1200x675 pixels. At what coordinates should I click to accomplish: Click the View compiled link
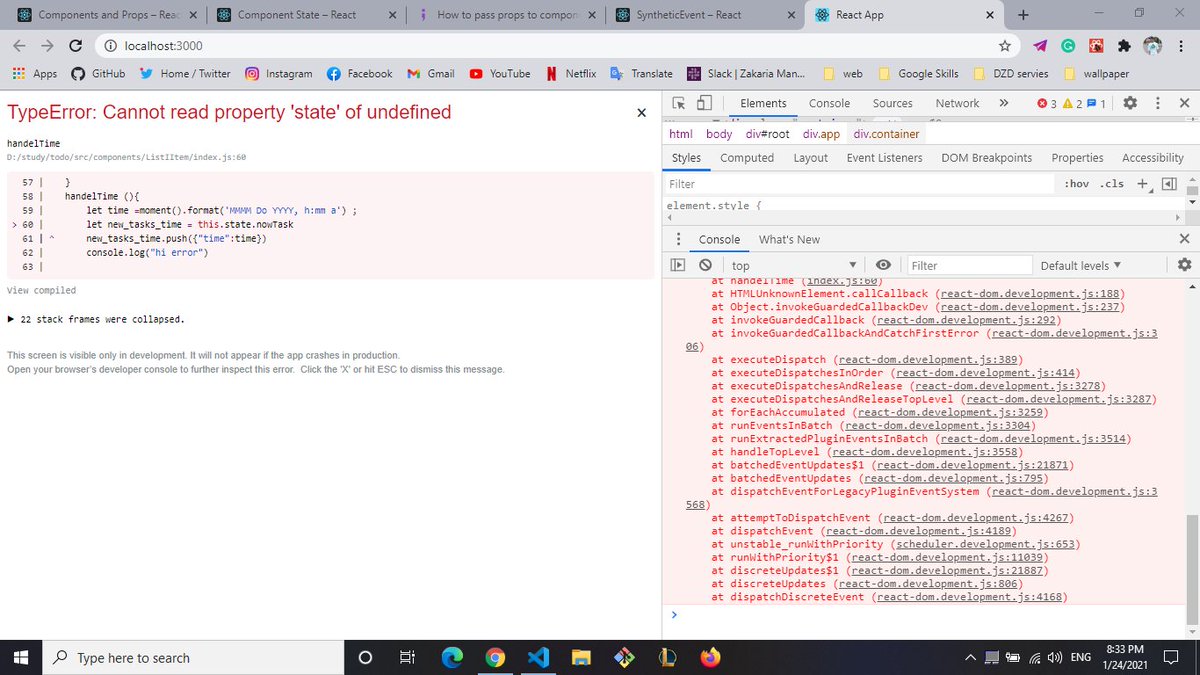41,290
